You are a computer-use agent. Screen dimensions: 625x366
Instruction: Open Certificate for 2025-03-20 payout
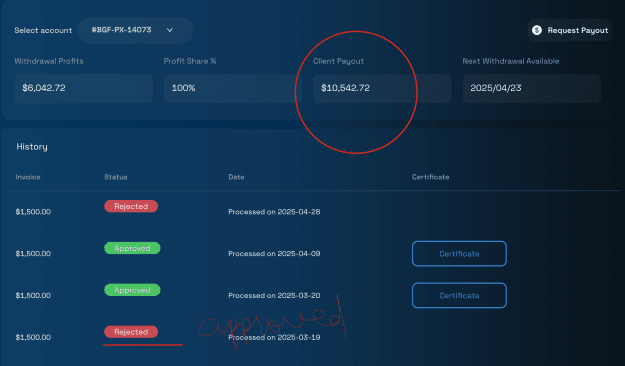click(x=459, y=295)
